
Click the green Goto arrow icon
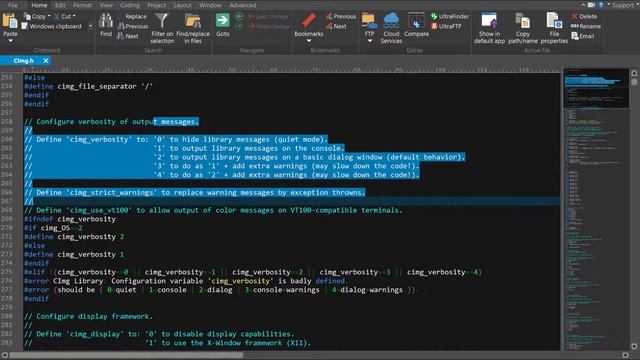[222, 20]
